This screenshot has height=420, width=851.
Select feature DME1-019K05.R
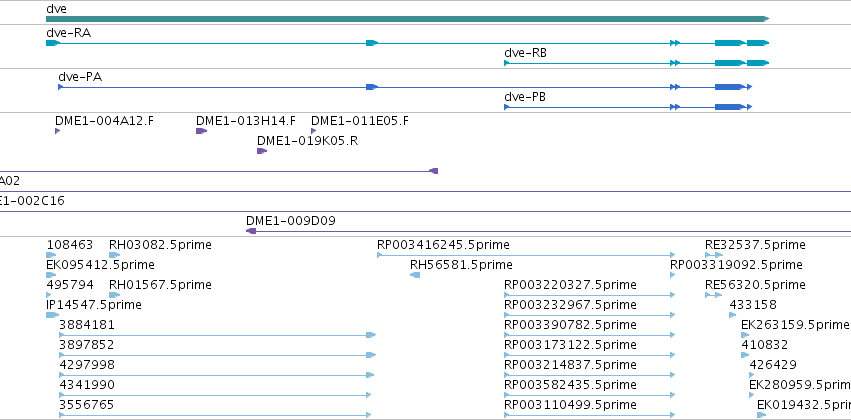pos(307,141)
